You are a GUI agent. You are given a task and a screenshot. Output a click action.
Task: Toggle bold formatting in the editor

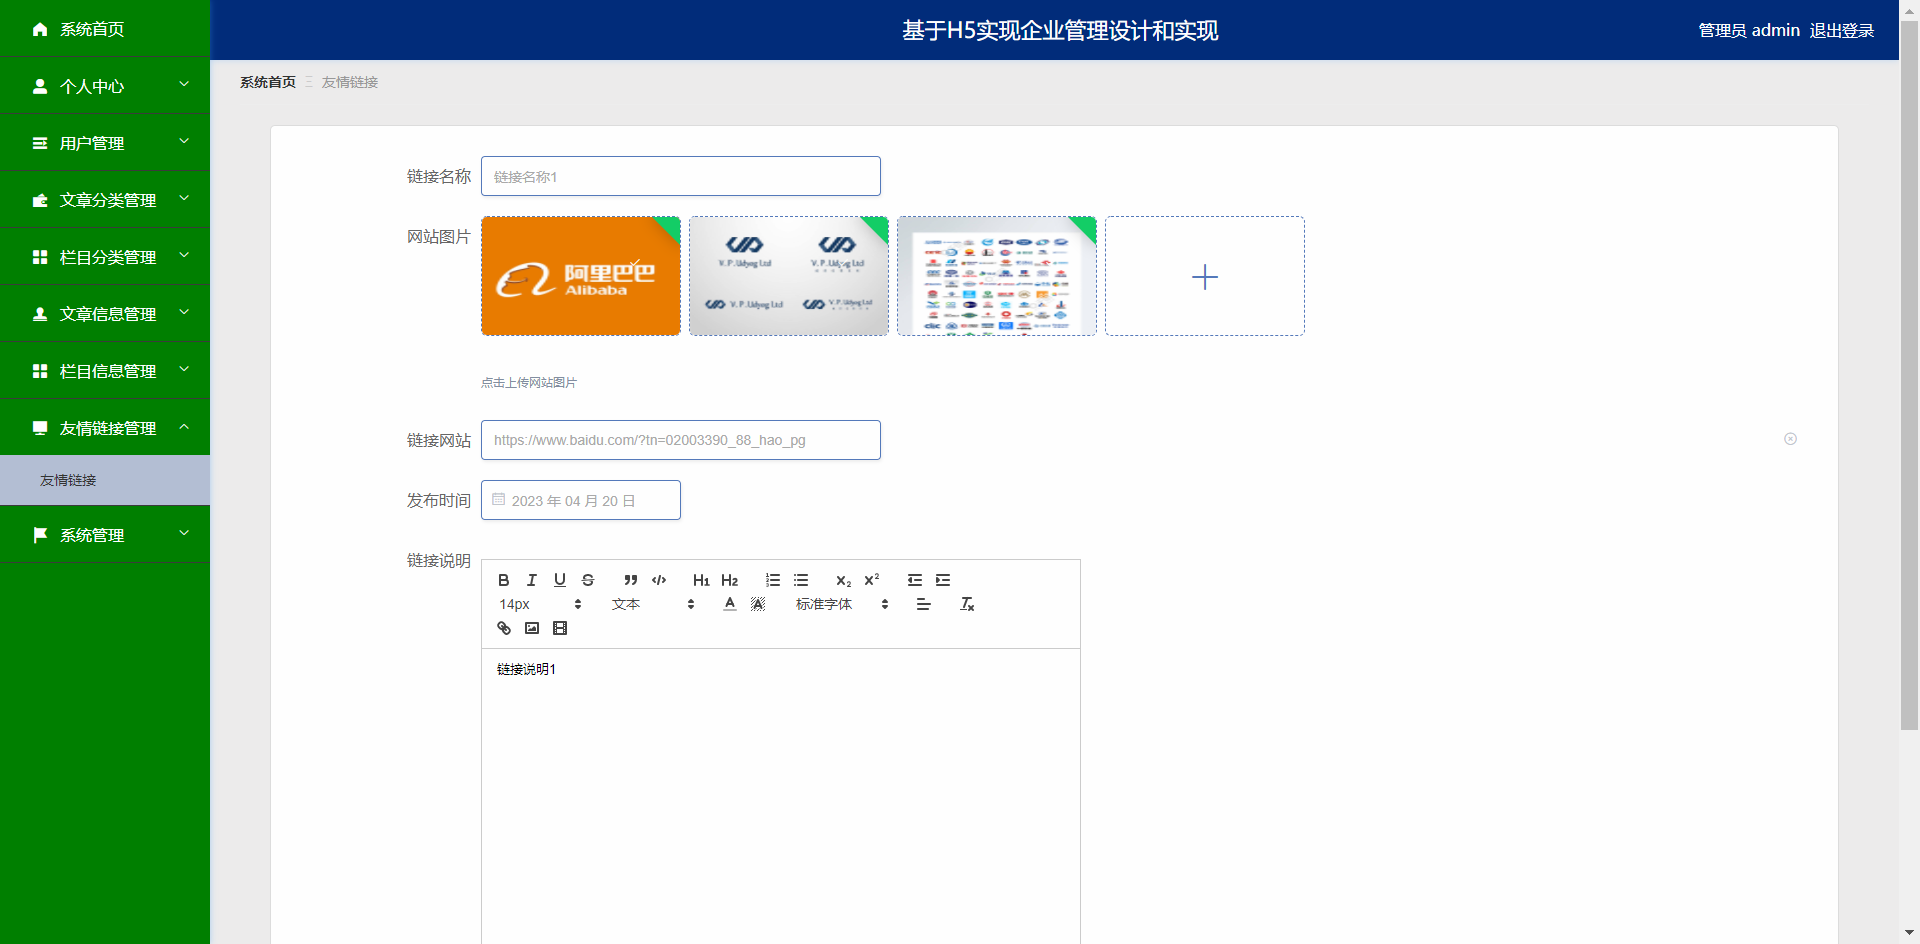[x=504, y=580]
